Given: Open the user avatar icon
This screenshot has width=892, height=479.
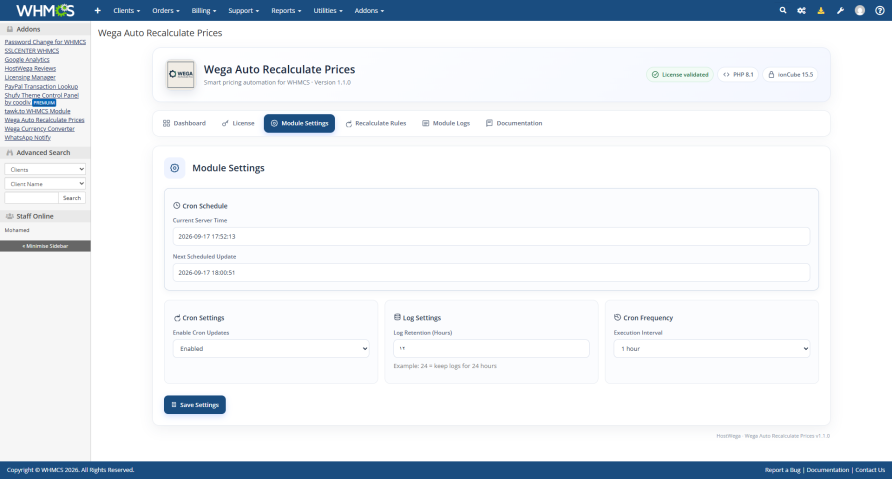Looking at the screenshot, I should pos(860,10).
